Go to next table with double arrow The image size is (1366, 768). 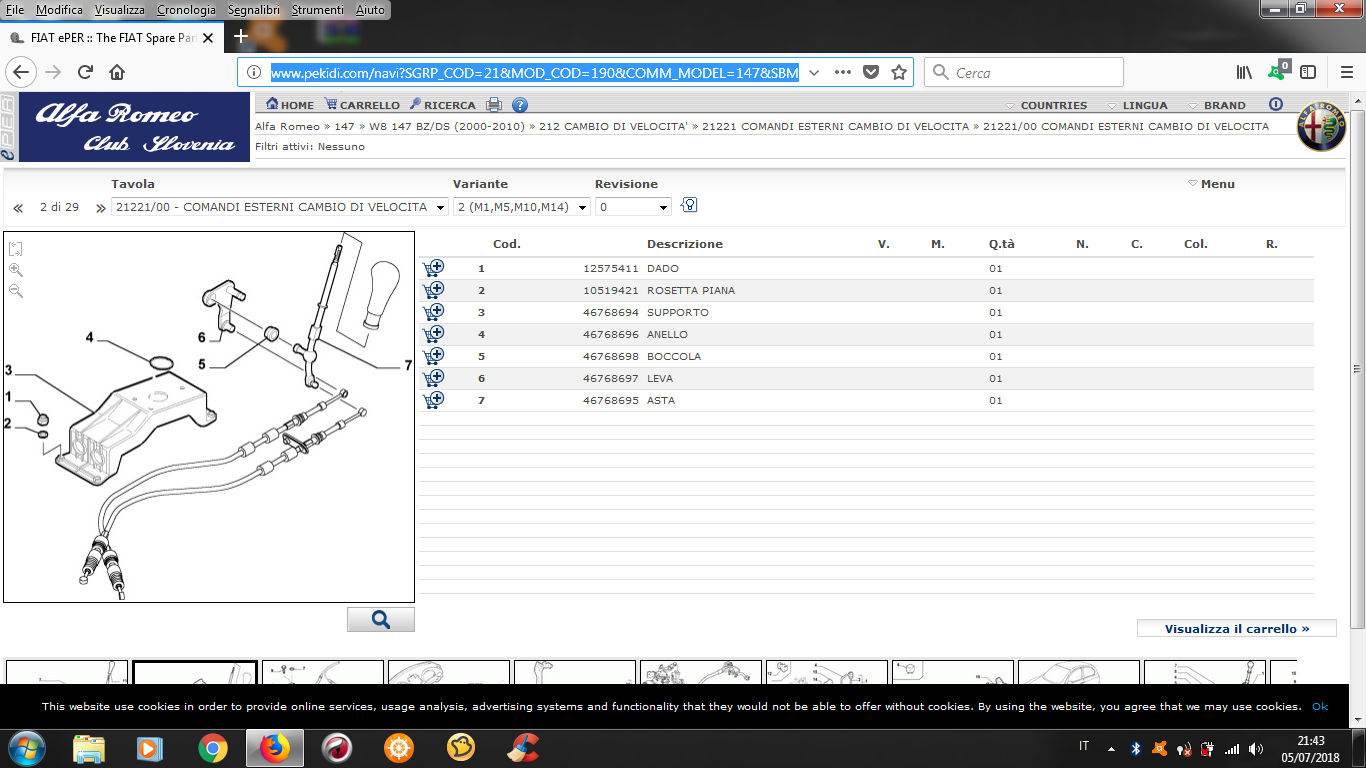[100, 208]
